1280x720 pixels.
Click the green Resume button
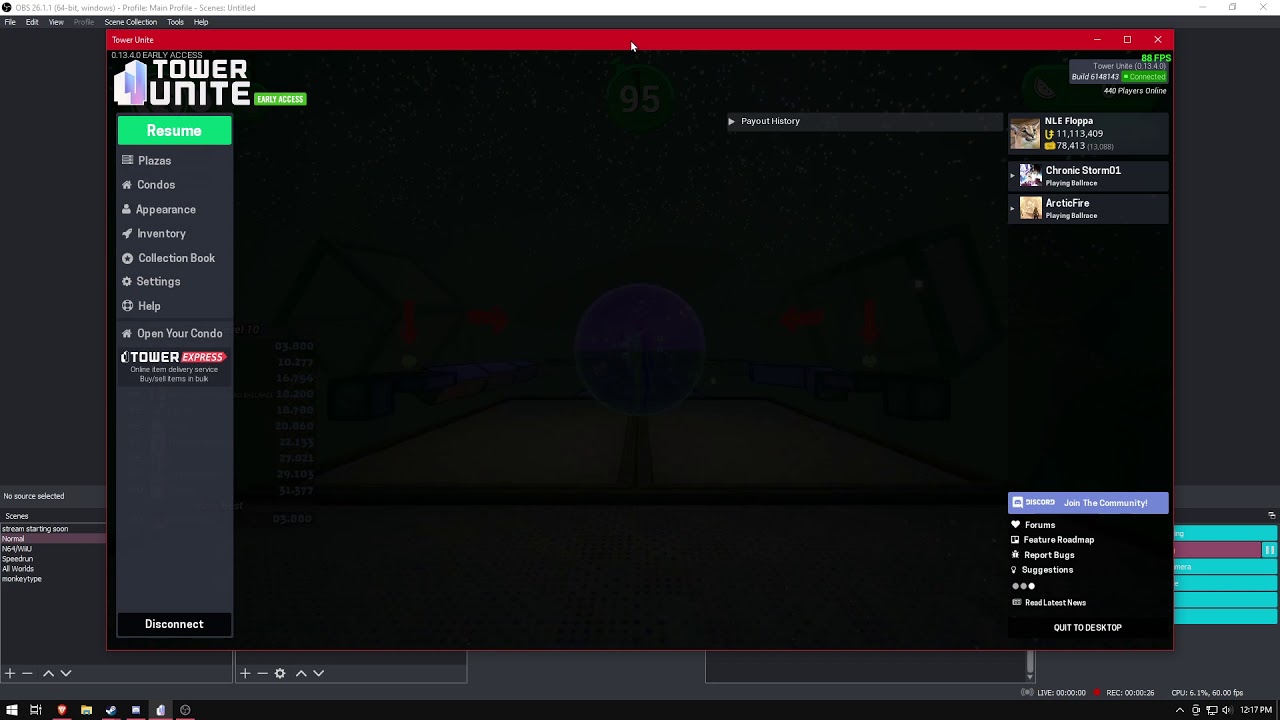click(x=174, y=131)
